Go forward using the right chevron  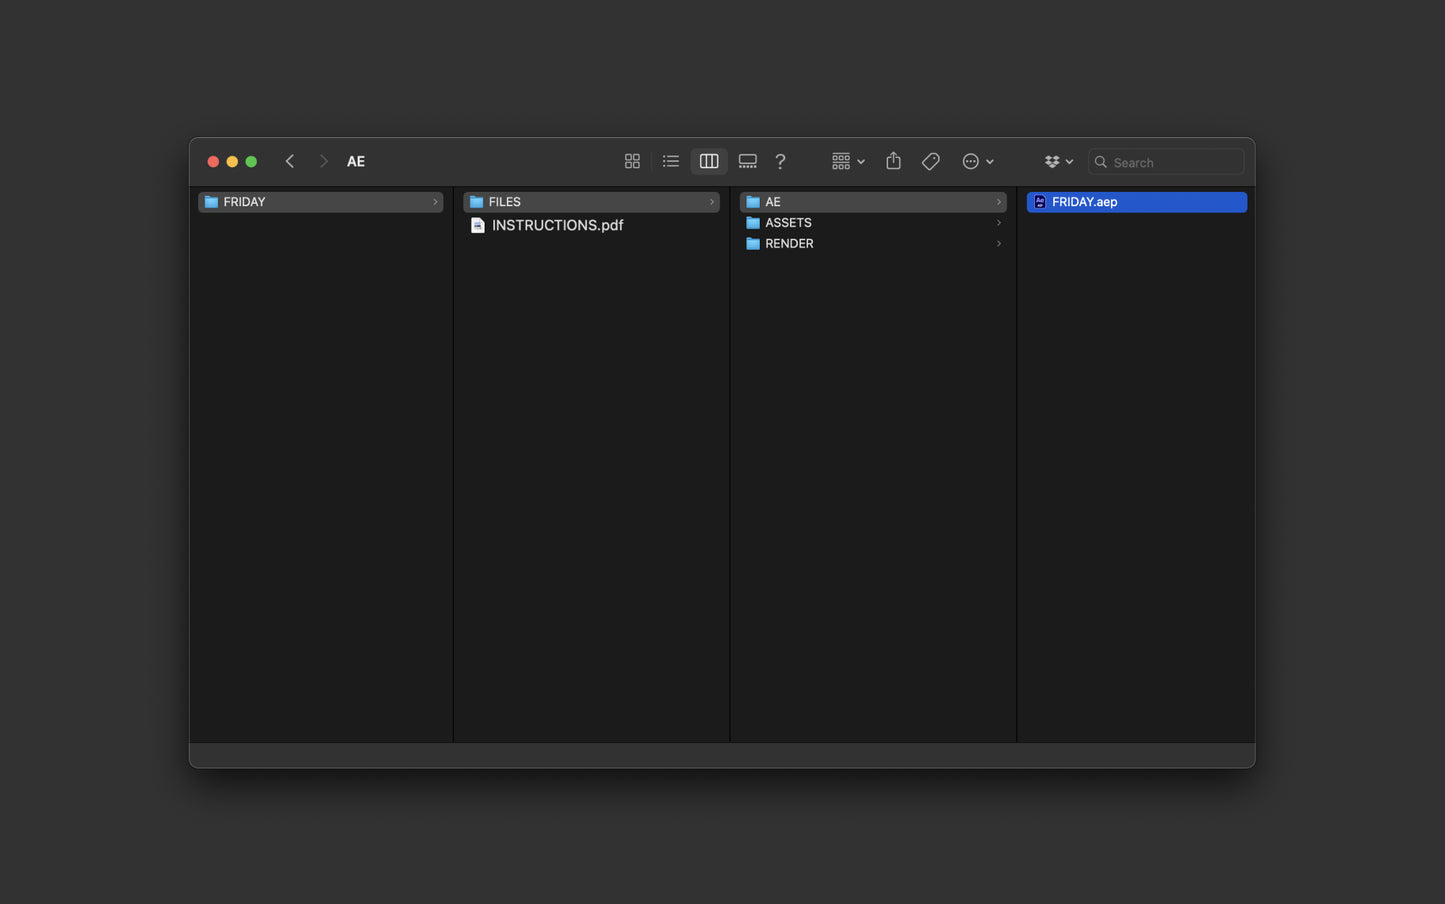click(323, 161)
